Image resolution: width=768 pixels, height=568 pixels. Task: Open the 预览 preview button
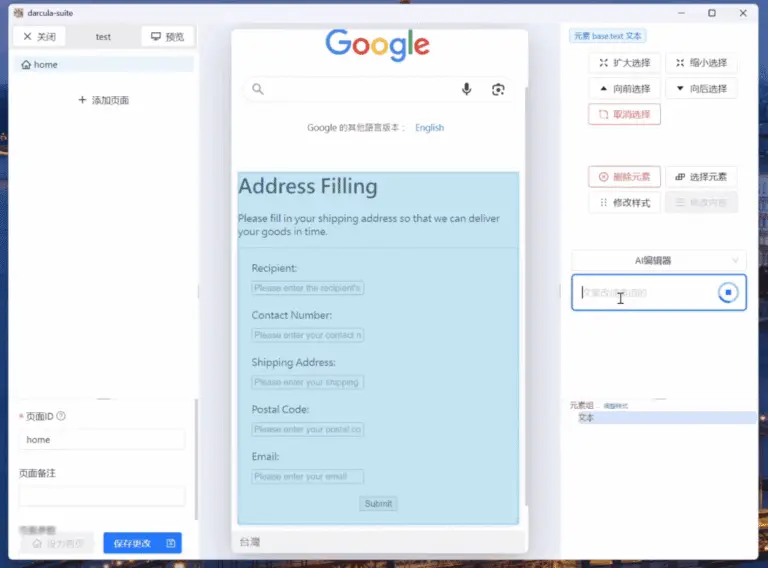click(x=168, y=37)
